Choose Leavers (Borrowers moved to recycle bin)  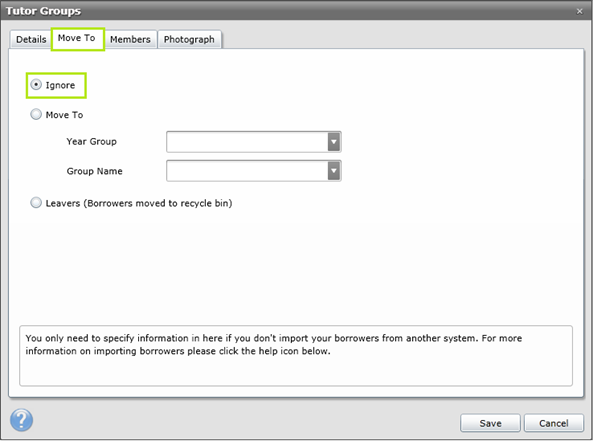point(36,203)
